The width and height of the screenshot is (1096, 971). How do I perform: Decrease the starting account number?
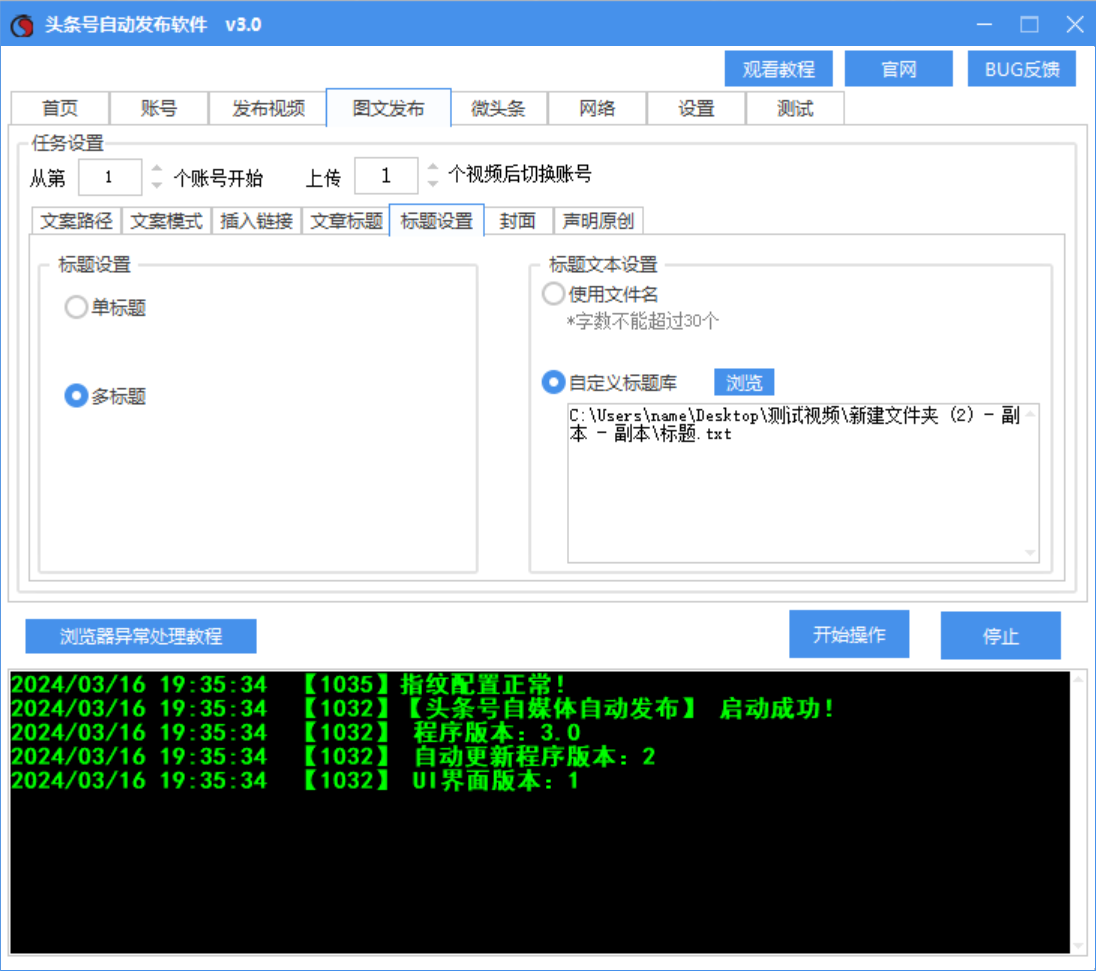click(157, 185)
